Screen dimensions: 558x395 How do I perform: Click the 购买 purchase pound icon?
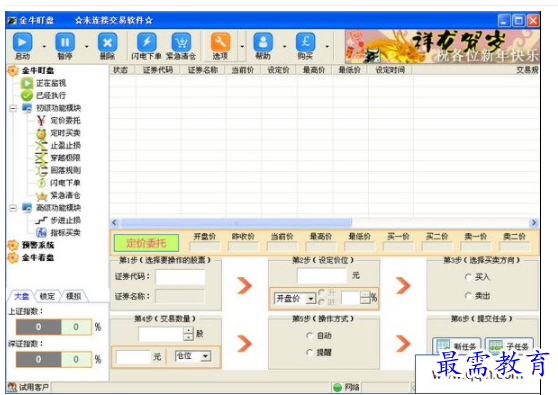tap(305, 42)
